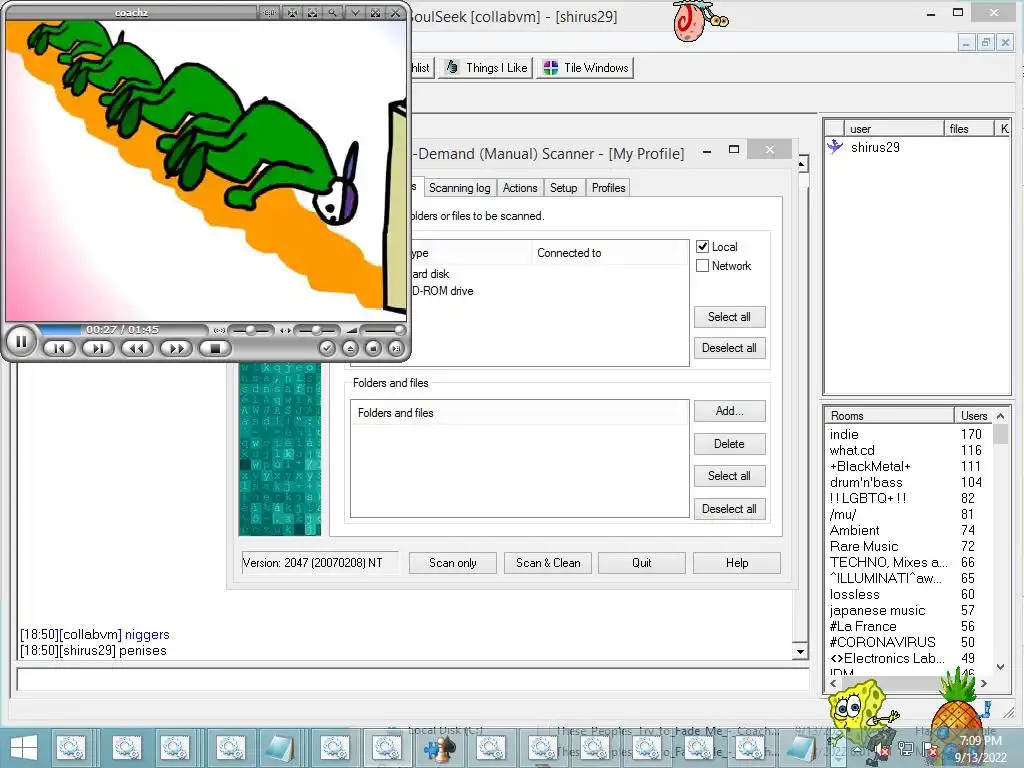Skip to the next track in media player
The image size is (1024, 768).
pyautogui.click(x=98, y=349)
